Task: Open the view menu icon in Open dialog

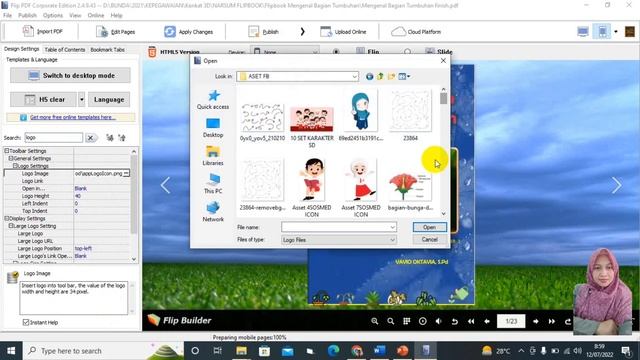Action: (x=404, y=76)
